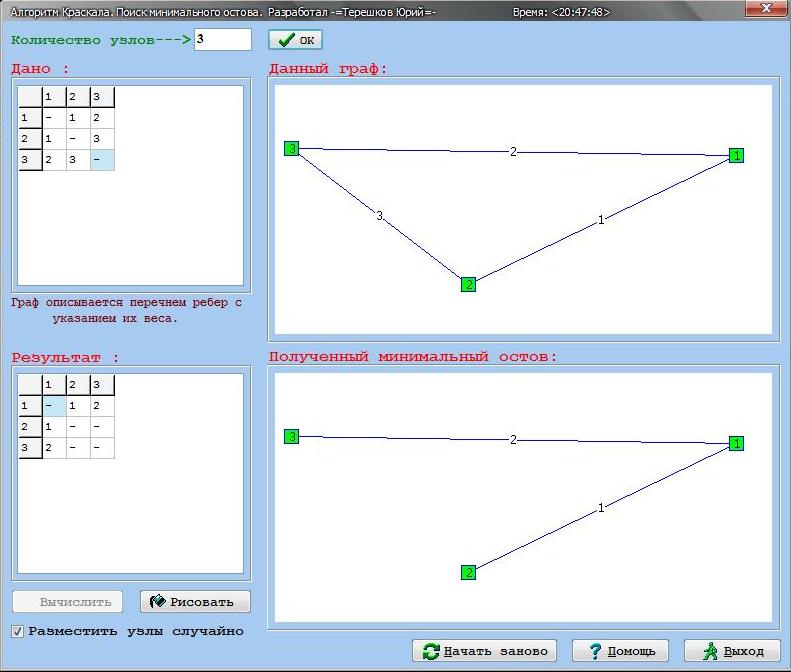Click edge weight 3 label in given graph
Screen dimensions: 791x672
pos(379,216)
